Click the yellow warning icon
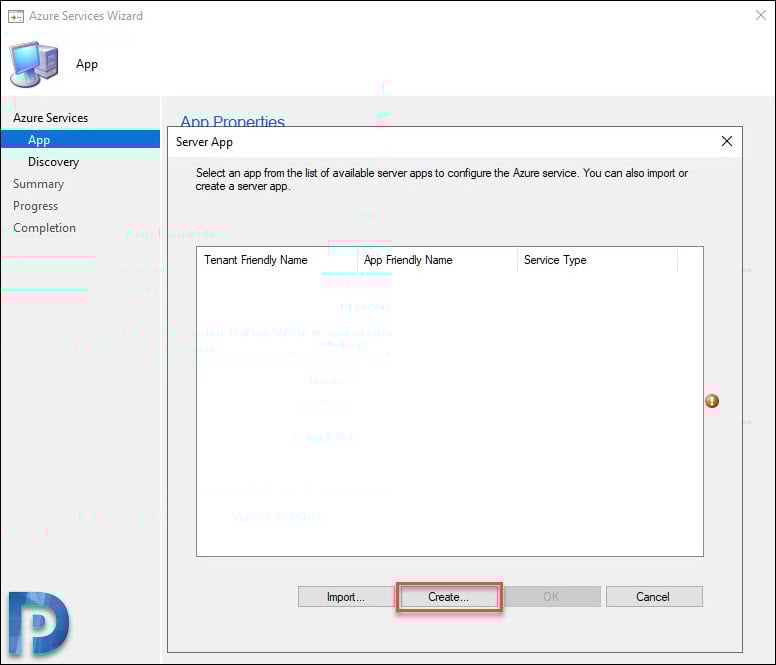This screenshot has height=665, width=776. point(712,401)
